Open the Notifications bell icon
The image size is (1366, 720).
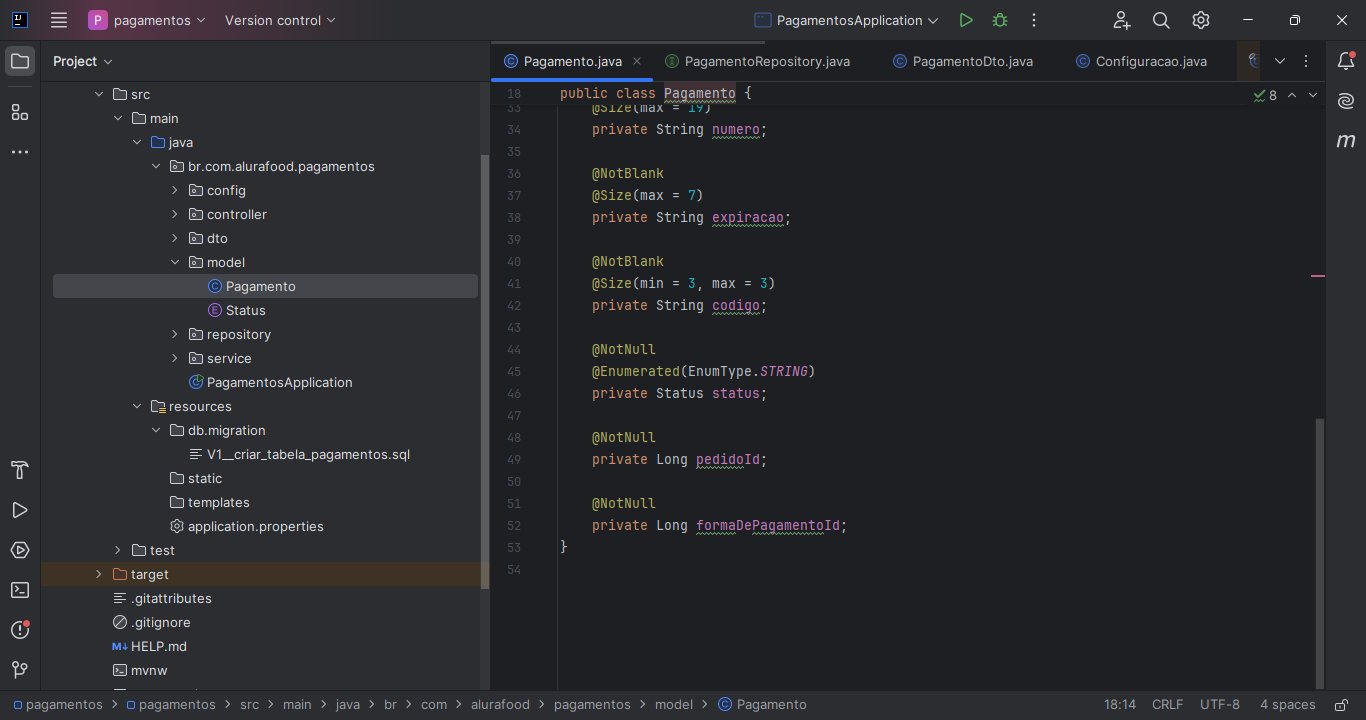click(x=1346, y=61)
